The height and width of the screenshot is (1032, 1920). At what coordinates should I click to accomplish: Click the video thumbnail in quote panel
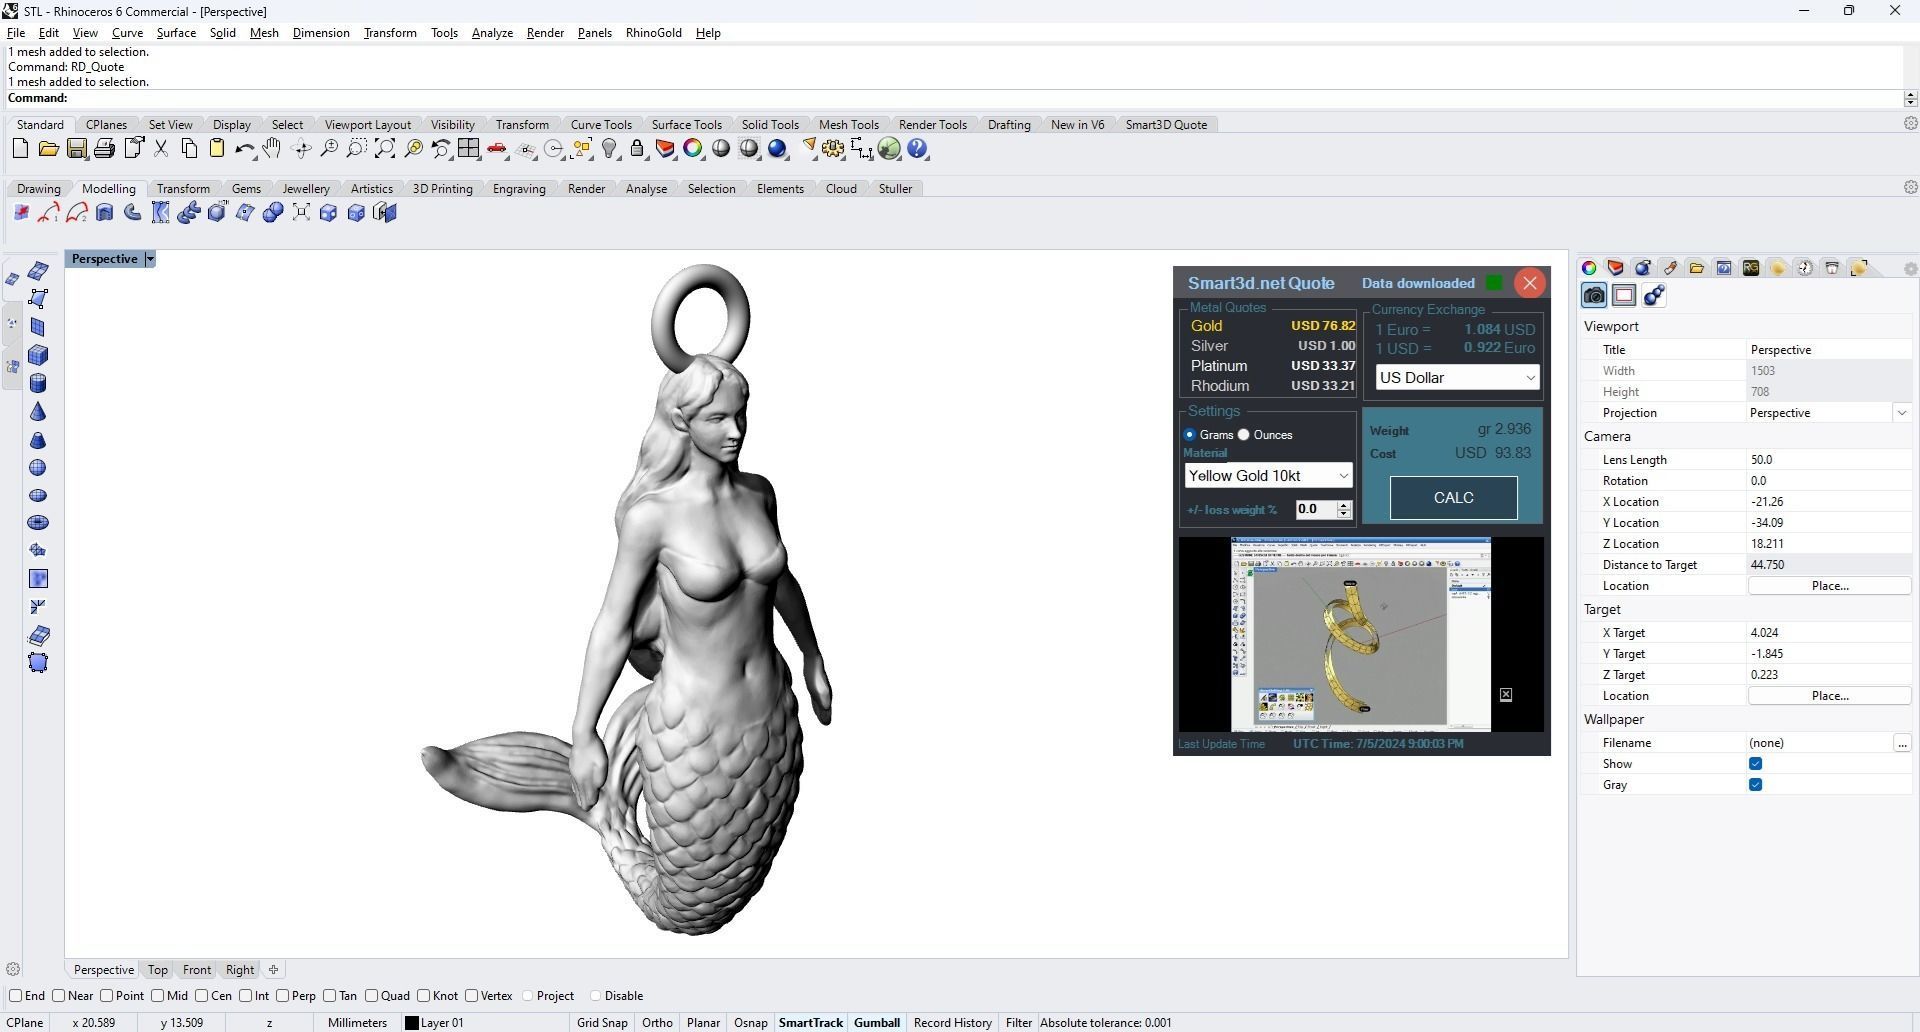(1361, 634)
